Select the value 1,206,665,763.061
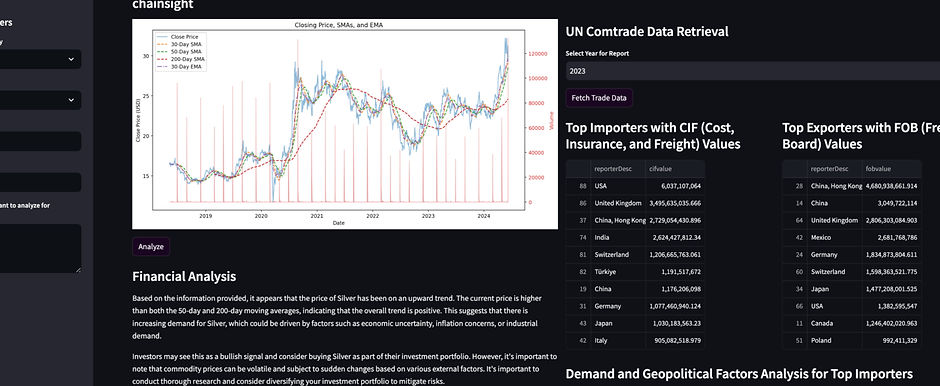The image size is (940, 386). coord(675,255)
